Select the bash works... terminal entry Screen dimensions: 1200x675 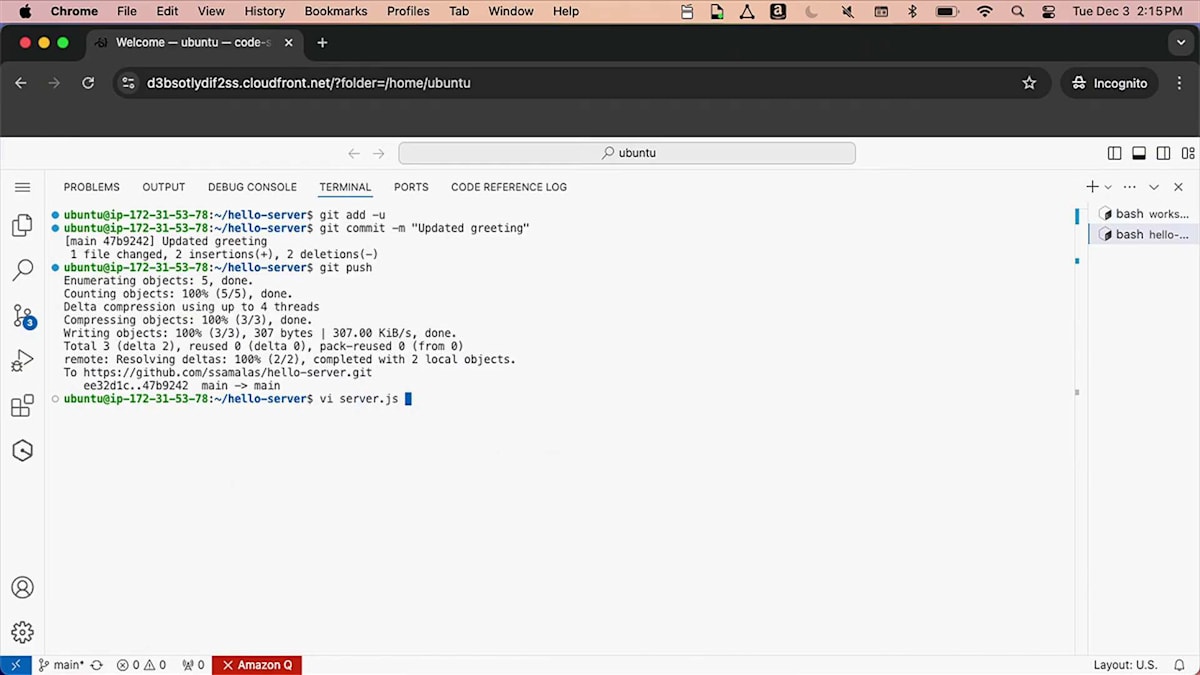coord(1144,214)
